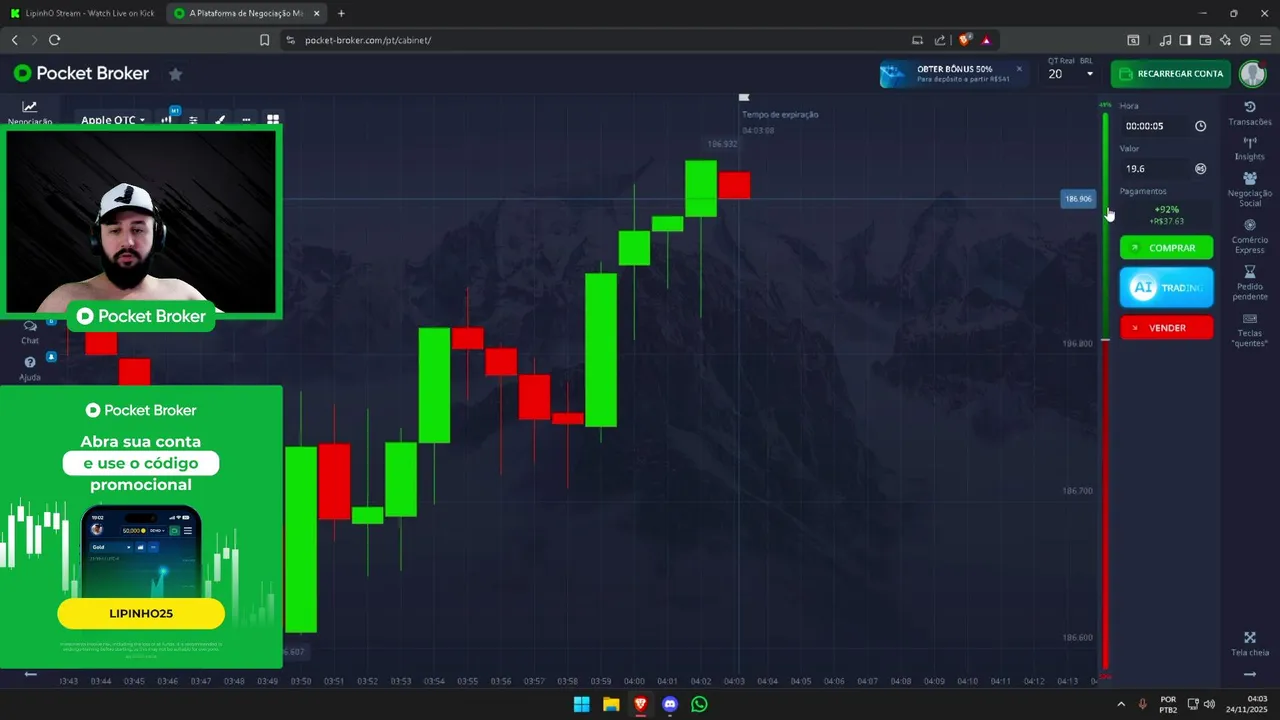The height and width of the screenshot is (720, 1280).
Task: Show hidden system tray icons
Action: (x=1120, y=704)
